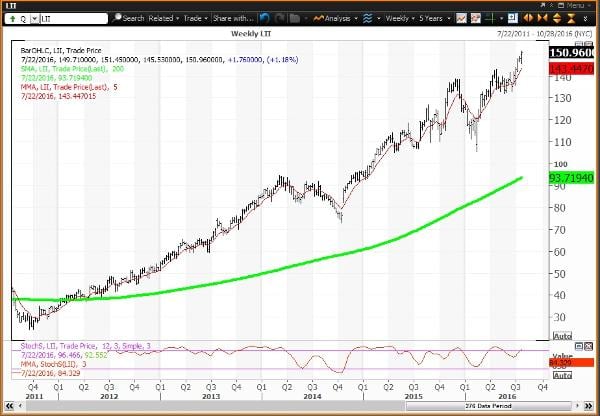The image size is (600, 416).
Task: Click the 2014 year label on time axis
Action: [x=312, y=396]
